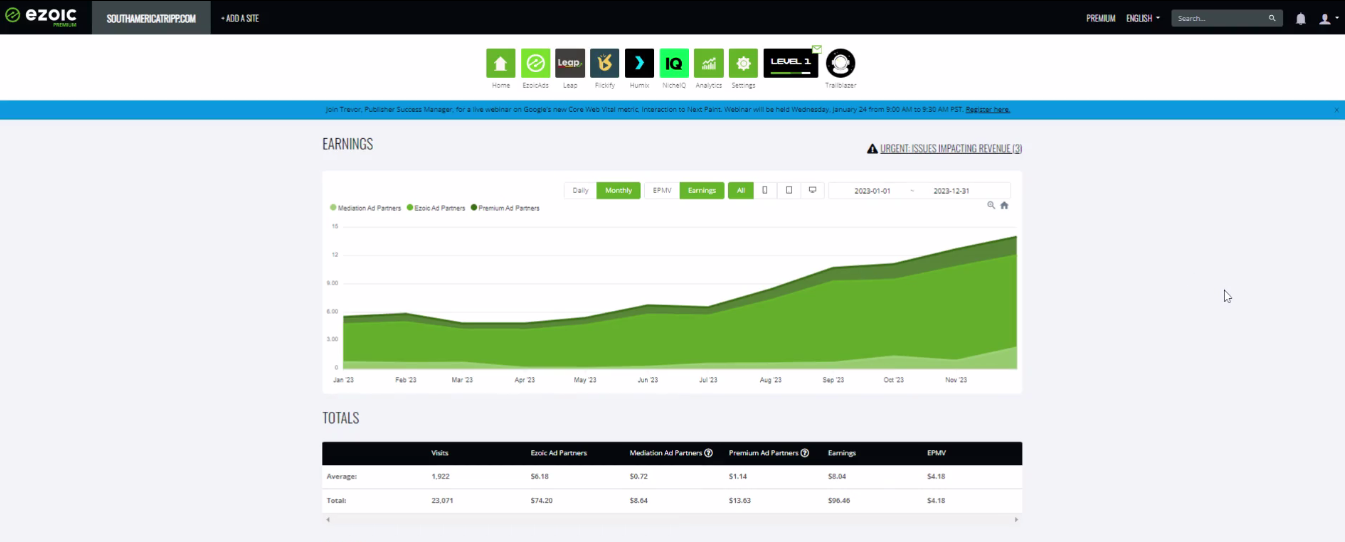
Task: Open the Leap app icon
Action: point(570,63)
